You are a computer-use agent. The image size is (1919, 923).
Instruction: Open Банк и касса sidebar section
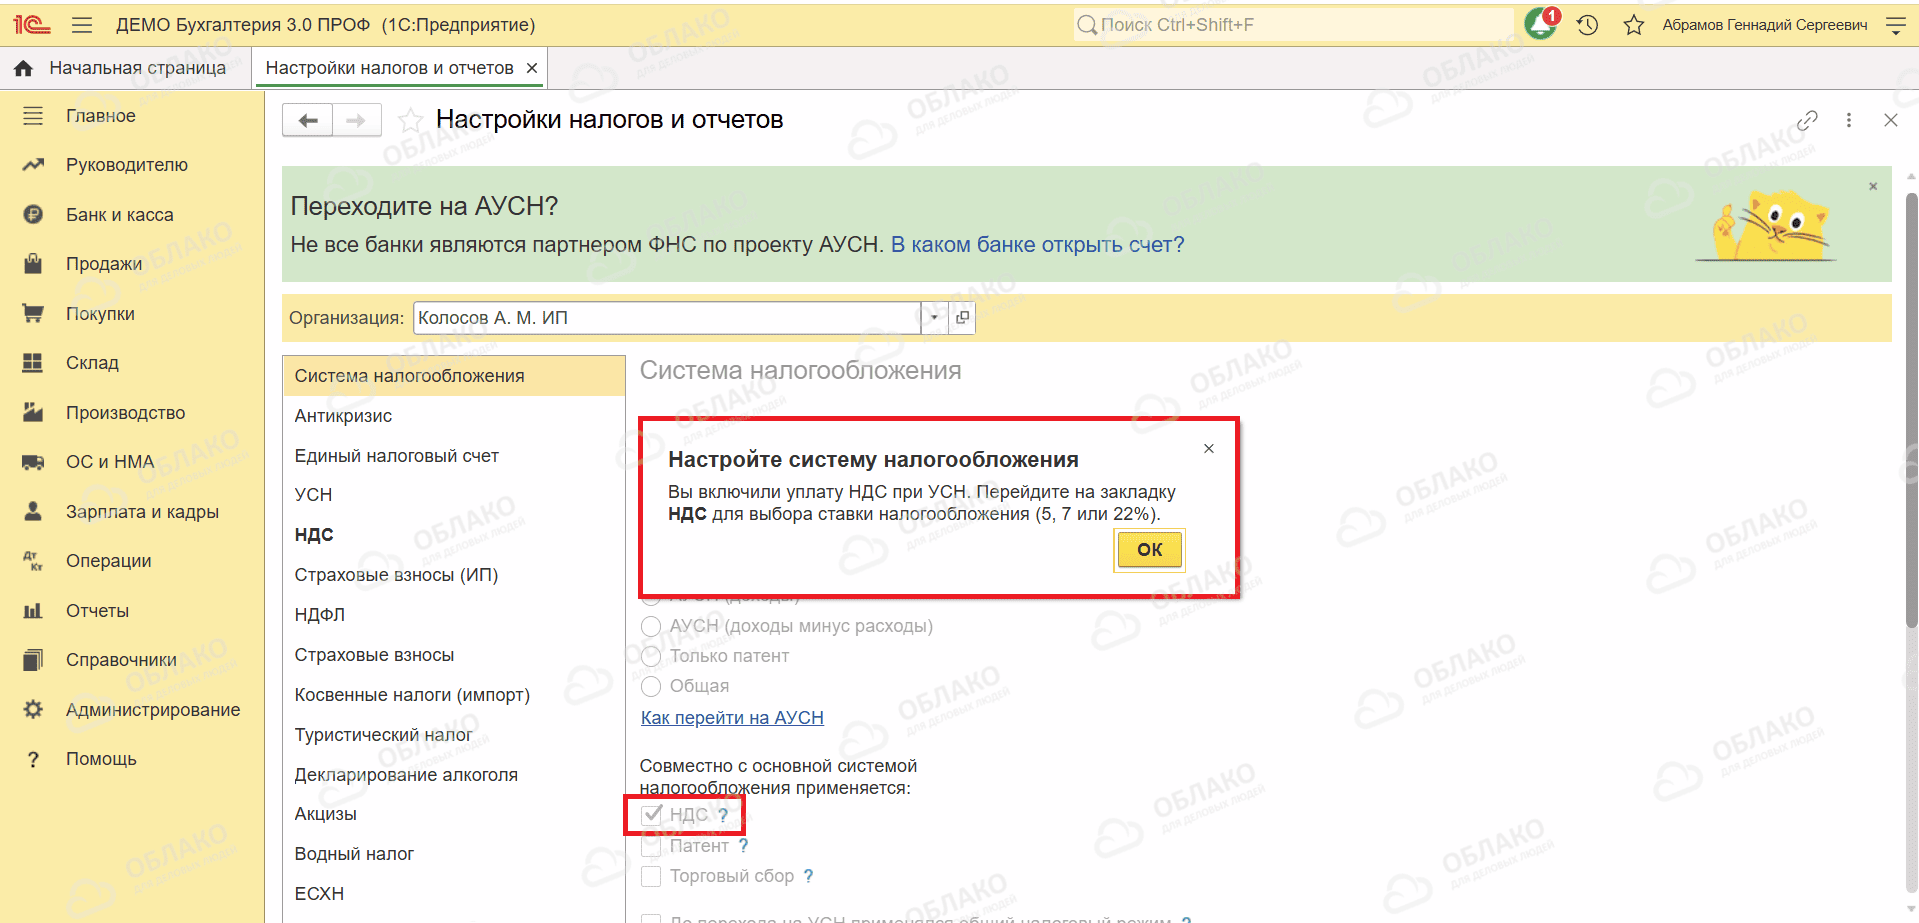[119, 215]
